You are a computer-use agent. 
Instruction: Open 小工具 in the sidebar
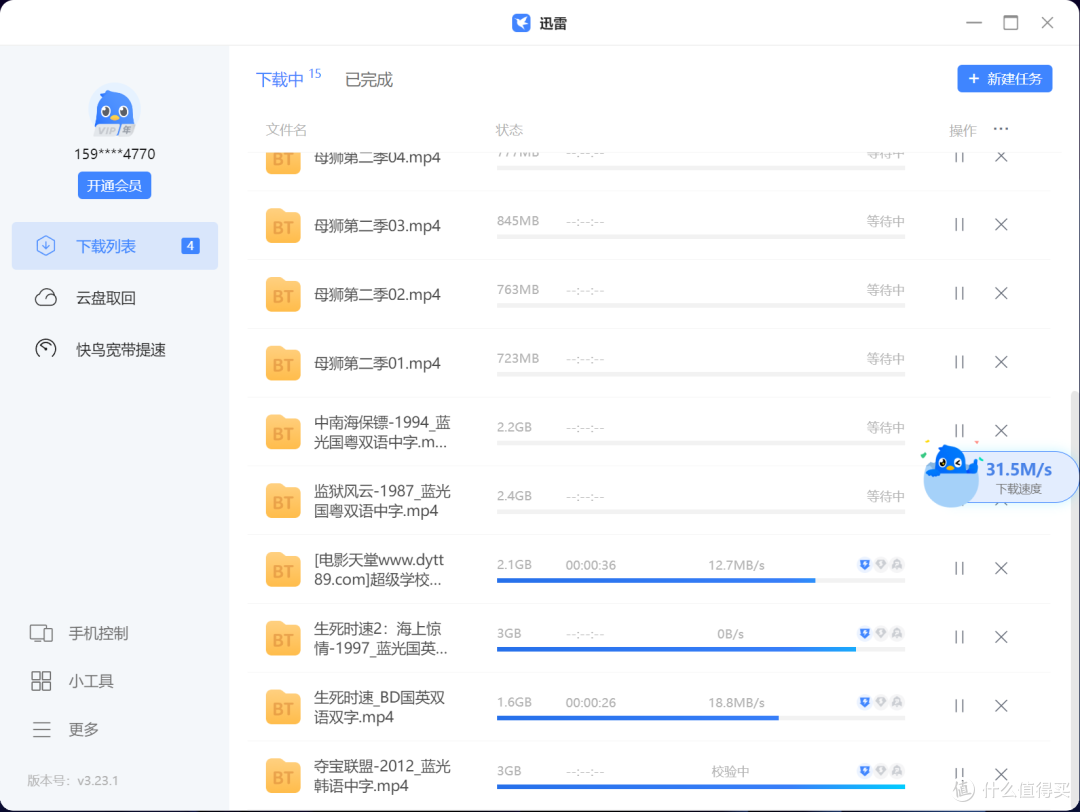72,681
